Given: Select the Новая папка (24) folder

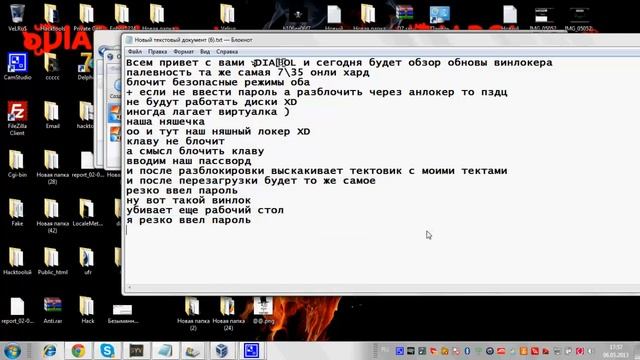Looking at the screenshot, I should pyautogui.click(x=228, y=313).
